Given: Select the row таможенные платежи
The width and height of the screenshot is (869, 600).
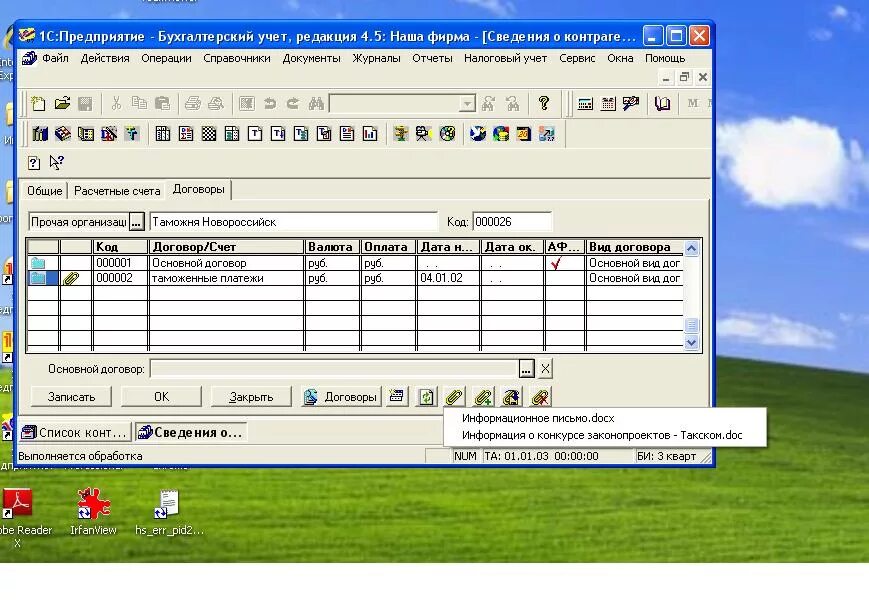Looking at the screenshot, I should point(355,278).
